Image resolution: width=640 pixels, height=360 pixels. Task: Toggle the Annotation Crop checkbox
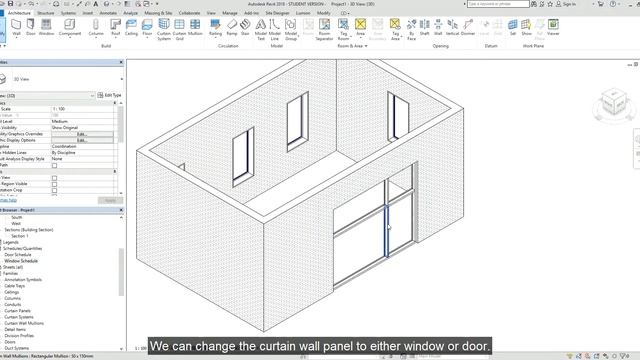[x=54, y=190]
